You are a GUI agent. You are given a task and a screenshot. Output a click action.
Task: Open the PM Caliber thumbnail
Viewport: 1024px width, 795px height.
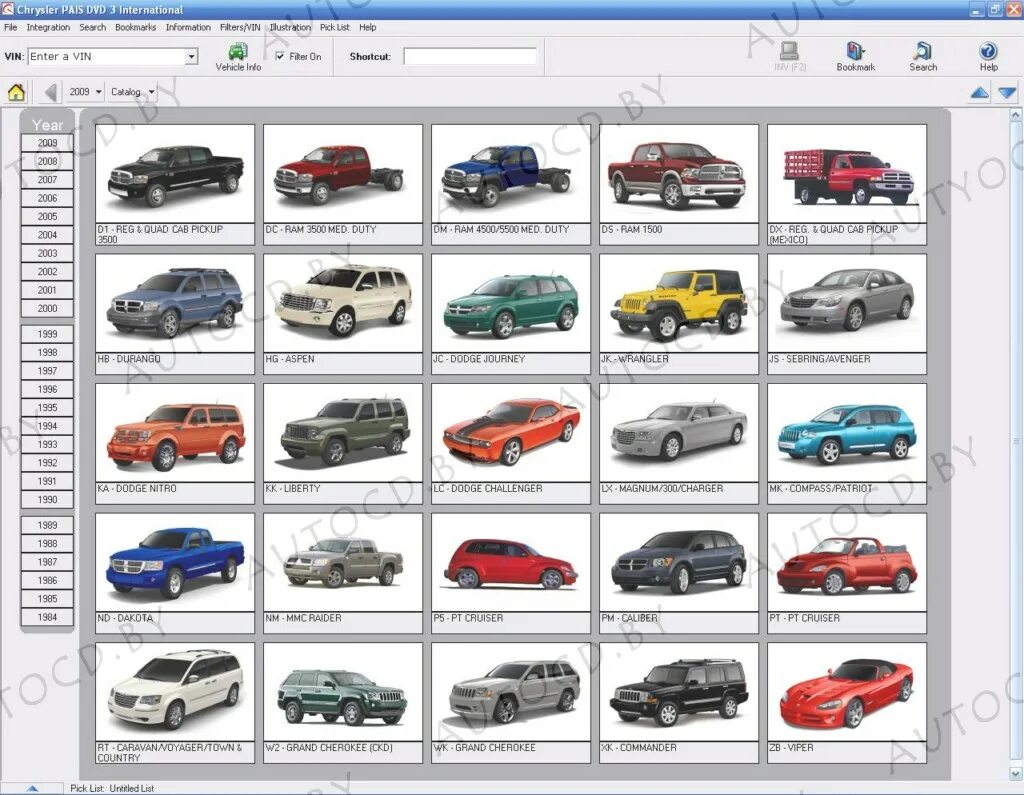click(679, 562)
